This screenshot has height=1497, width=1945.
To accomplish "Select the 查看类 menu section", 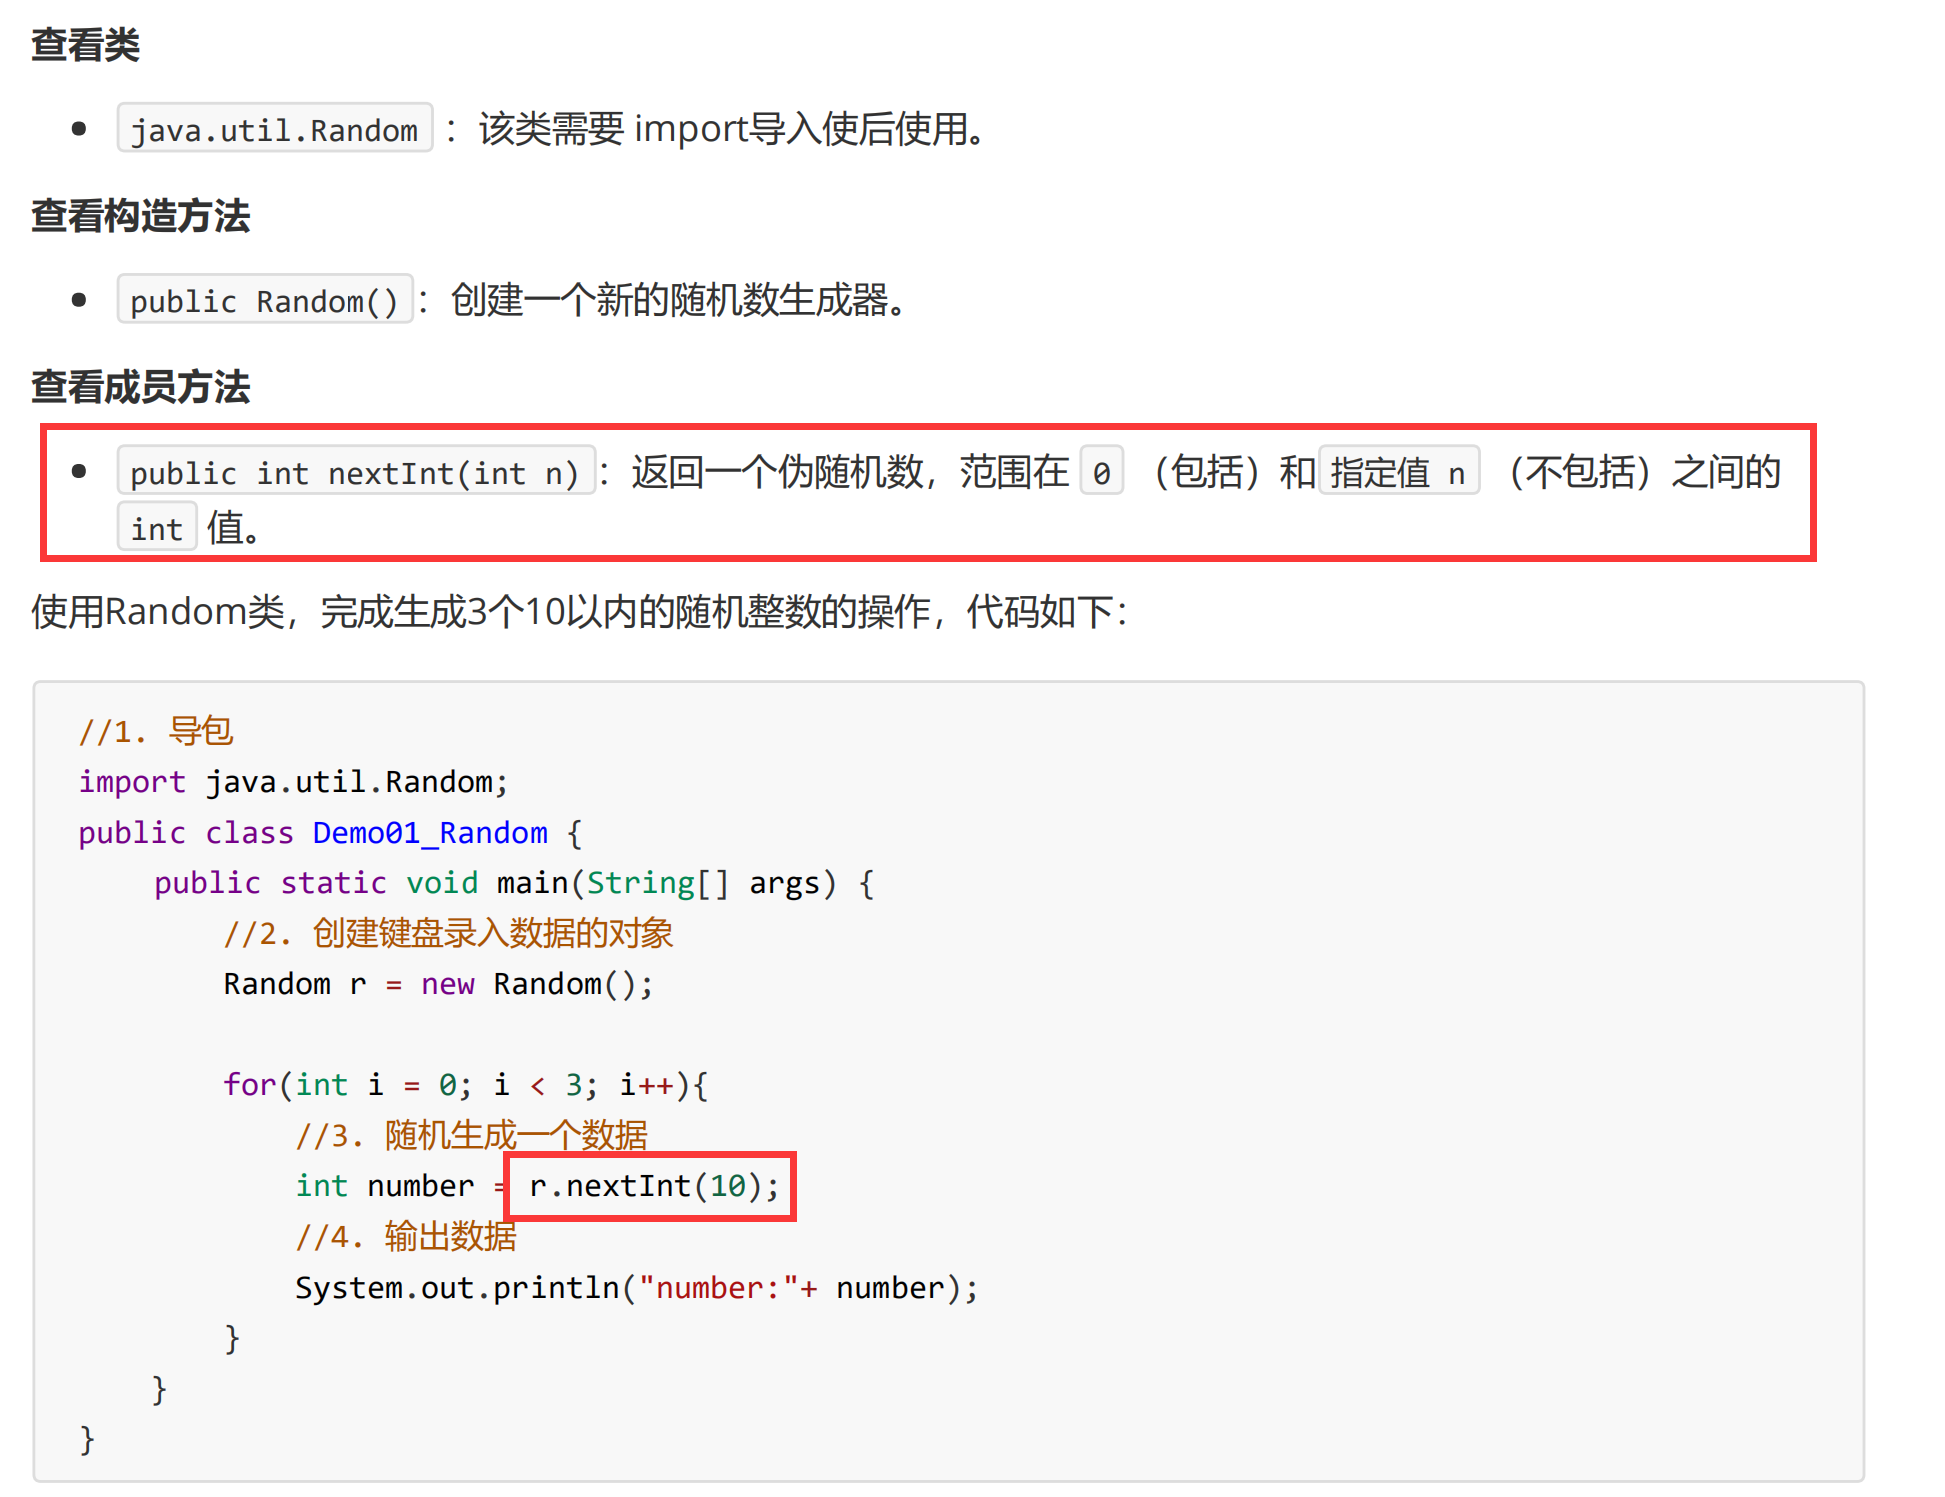I will [77, 30].
